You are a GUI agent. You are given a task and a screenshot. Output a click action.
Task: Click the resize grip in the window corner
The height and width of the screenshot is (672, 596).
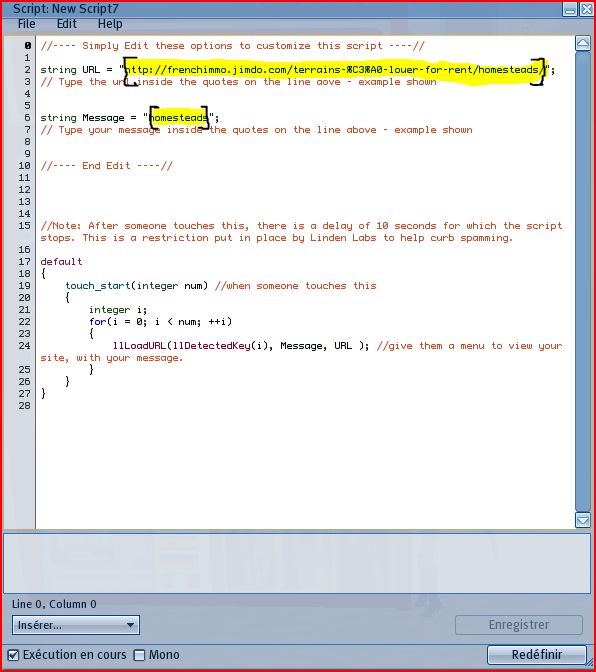pyautogui.click(x=590, y=664)
